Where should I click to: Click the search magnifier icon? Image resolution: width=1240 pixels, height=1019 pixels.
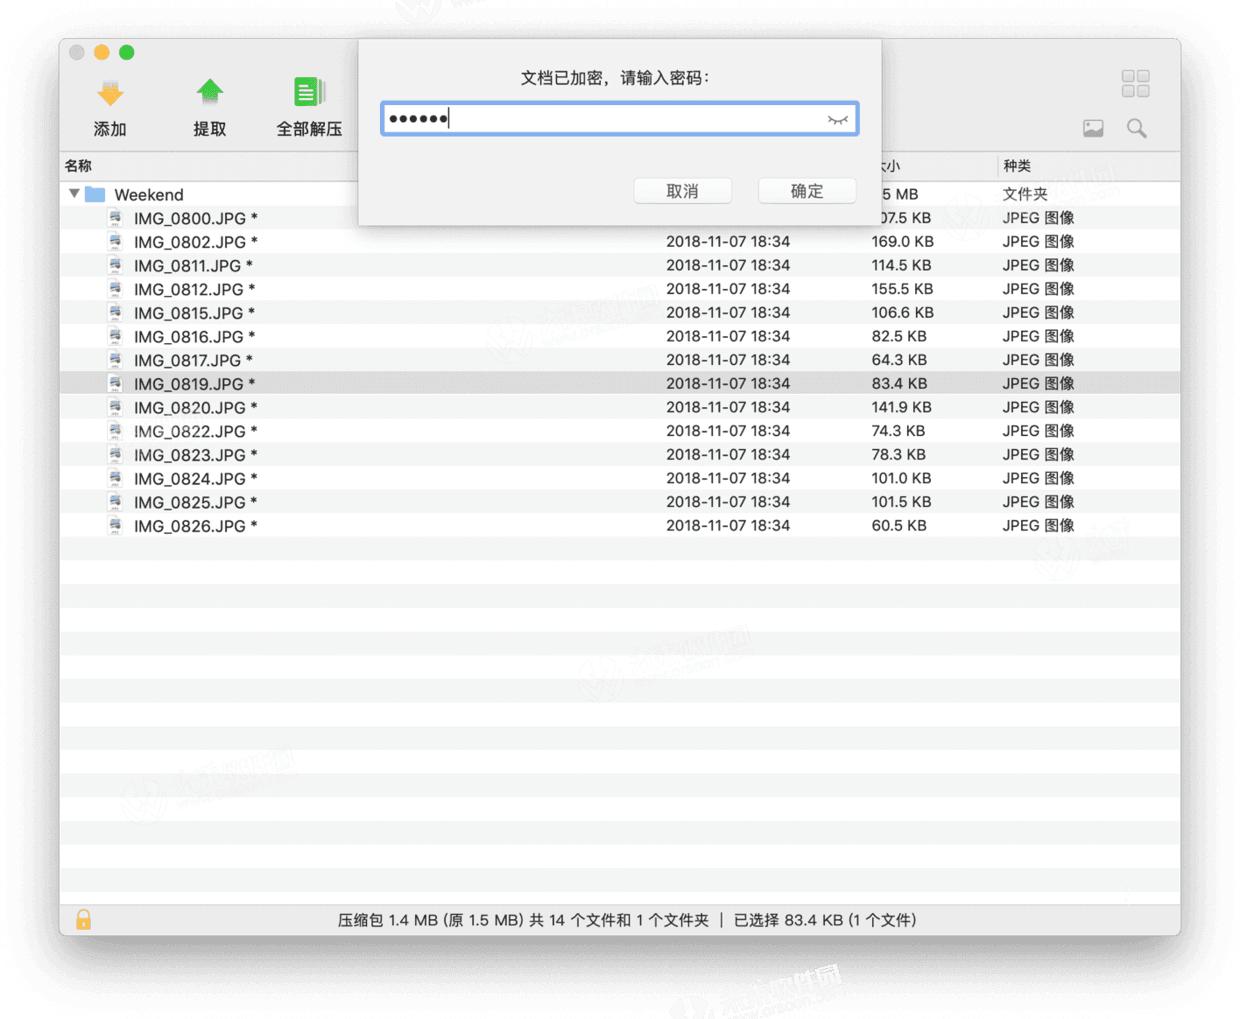(x=1137, y=128)
